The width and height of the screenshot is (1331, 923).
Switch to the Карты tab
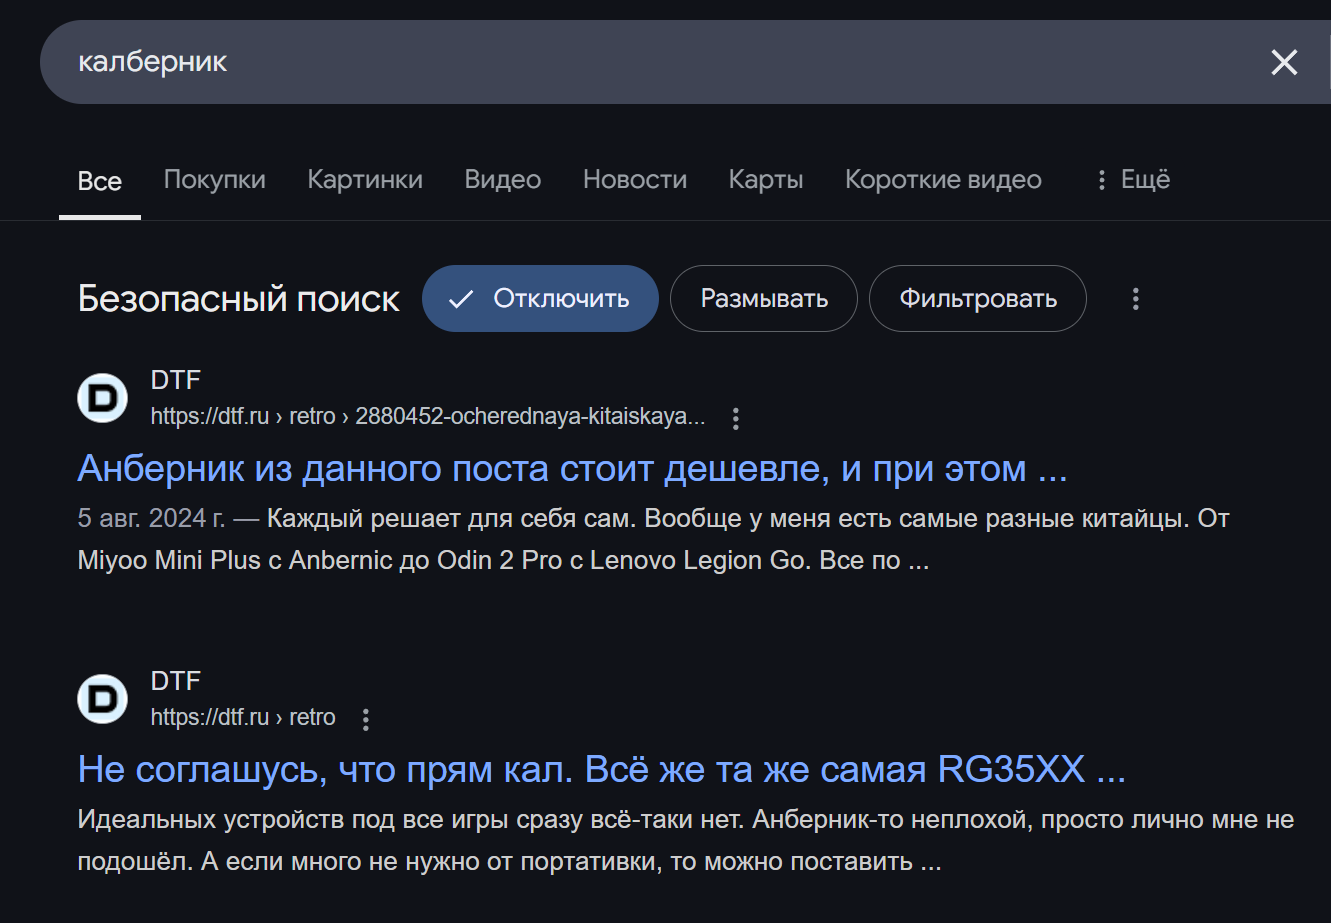[766, 180]
